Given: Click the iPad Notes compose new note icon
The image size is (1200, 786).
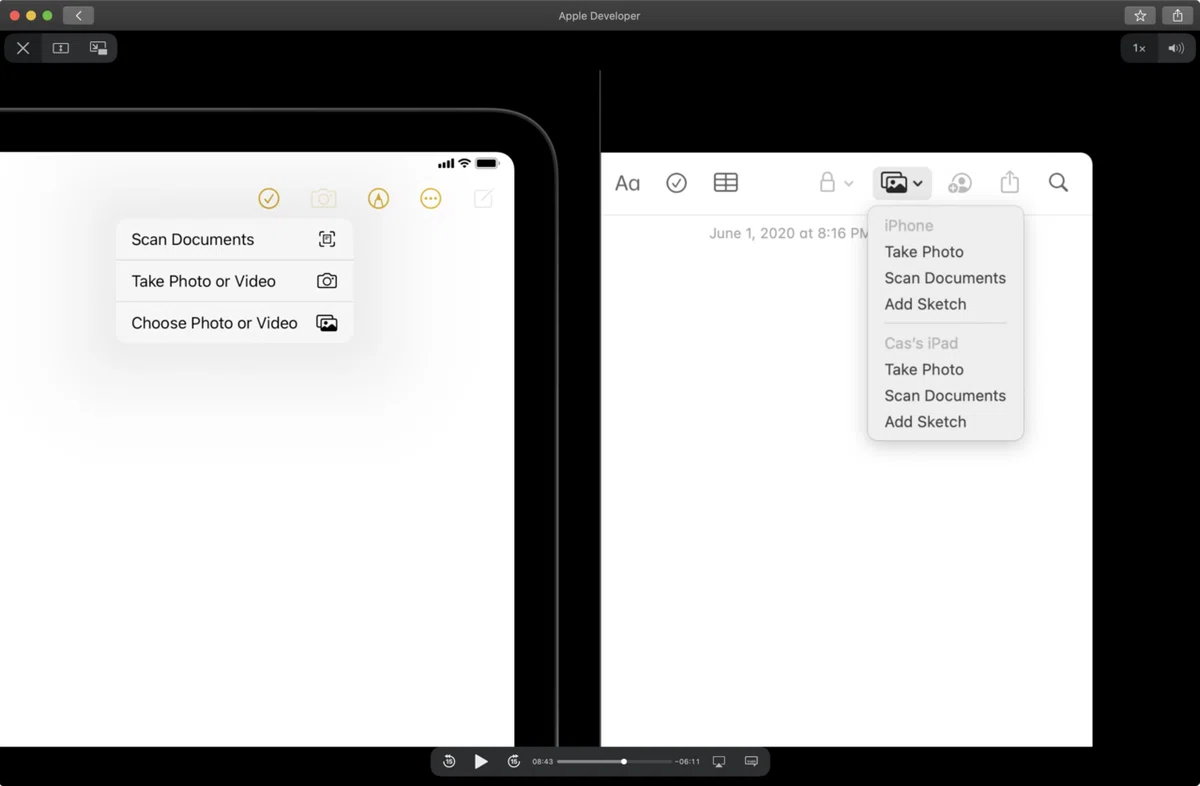Looking at the screenshot, I should (483, 198).
